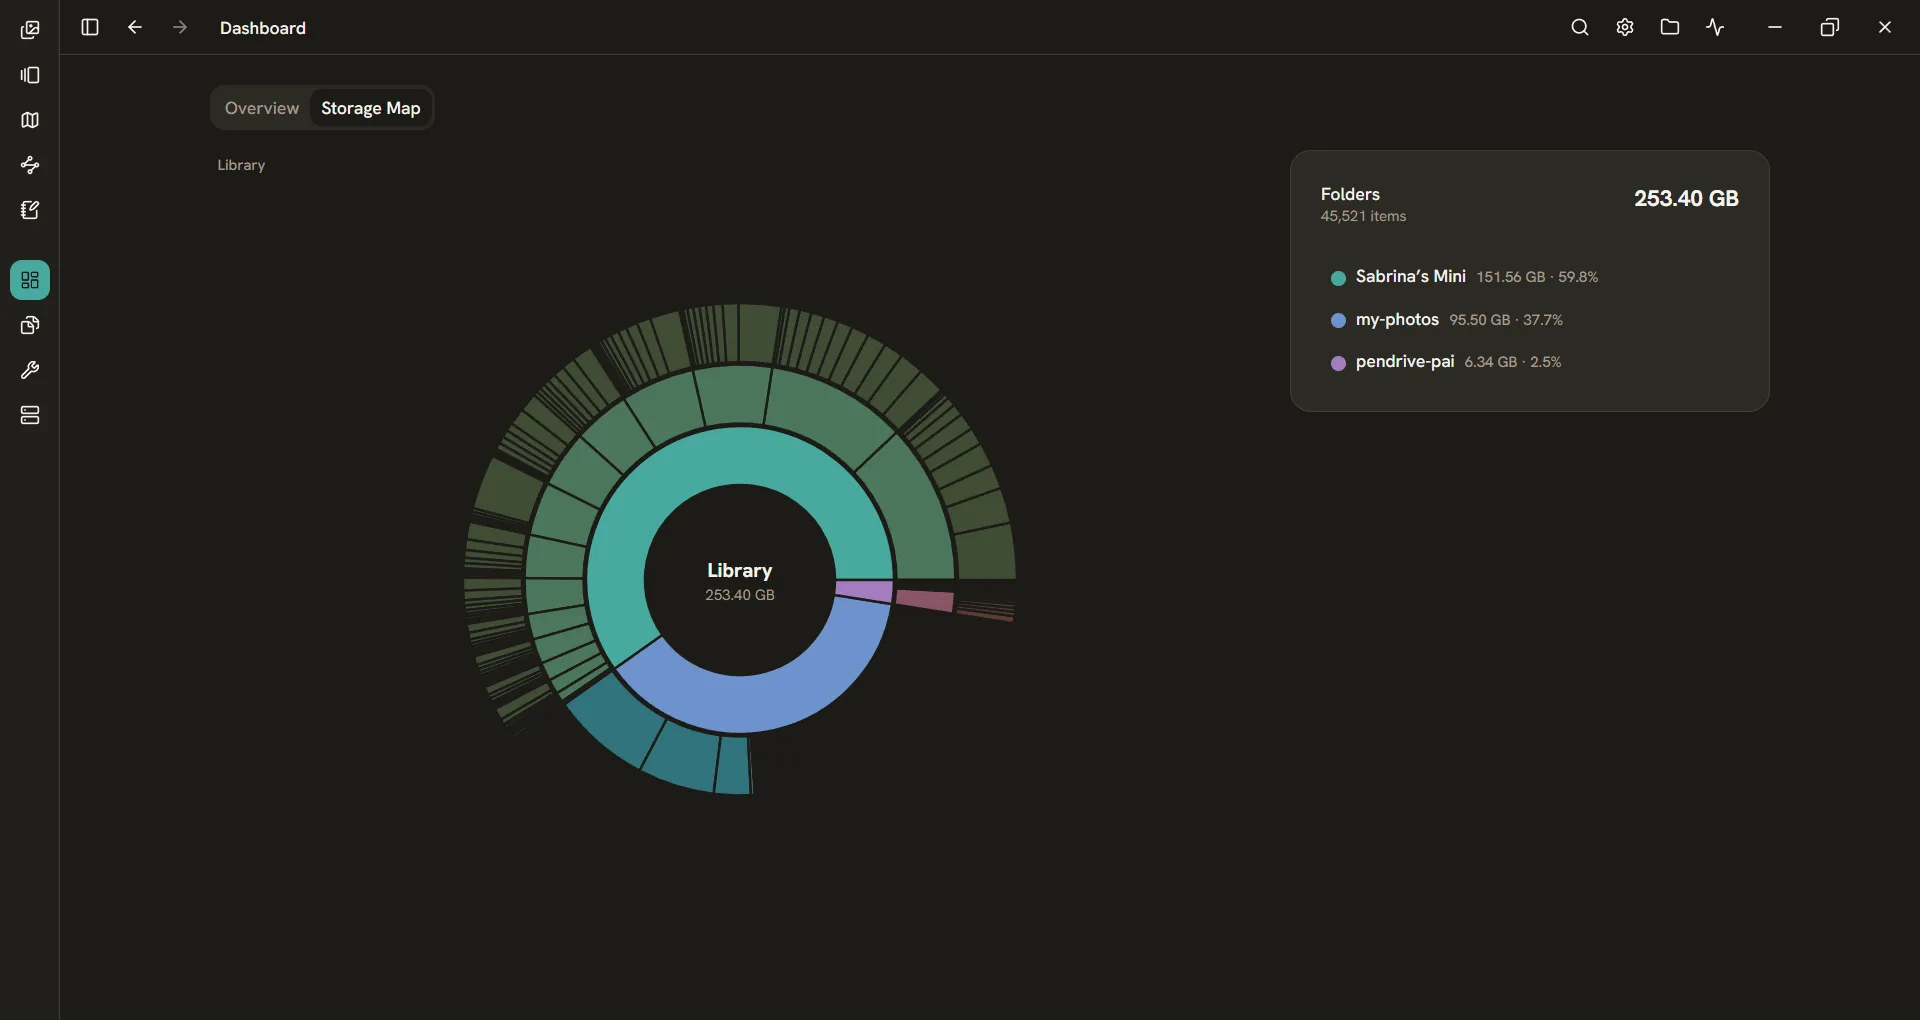Click the 45,521 items count text

[x=1363, y=216]
